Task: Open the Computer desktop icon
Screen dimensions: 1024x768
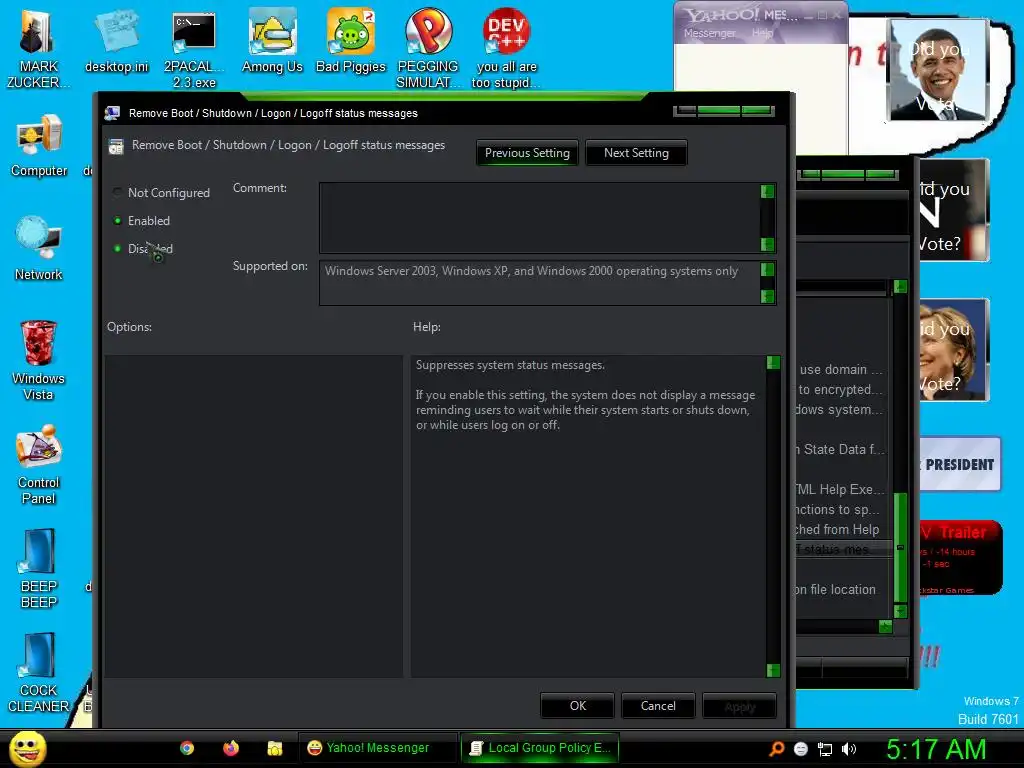Action: pos(39,145)
